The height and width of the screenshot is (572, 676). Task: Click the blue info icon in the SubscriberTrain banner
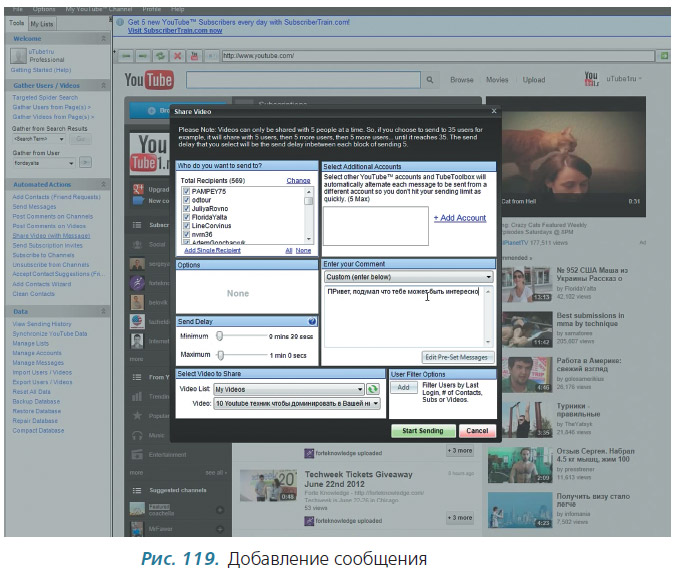pyautogui.click(x=120, y=22)
